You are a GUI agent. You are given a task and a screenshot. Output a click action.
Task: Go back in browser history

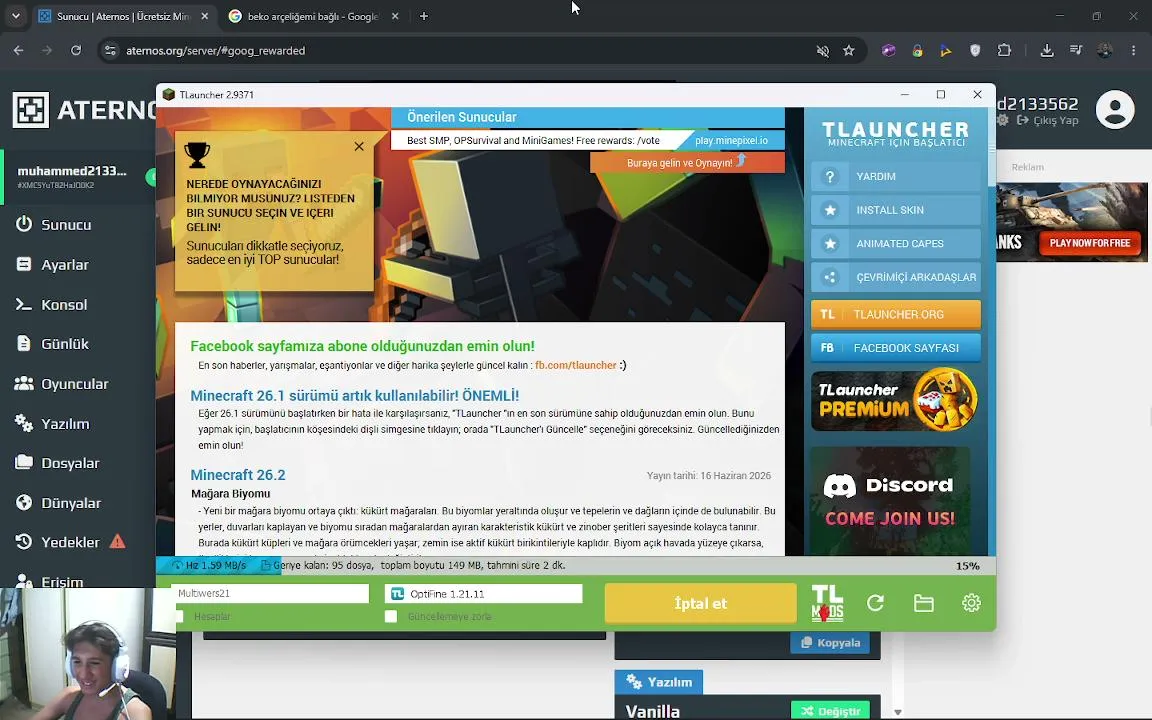(18, 51)
